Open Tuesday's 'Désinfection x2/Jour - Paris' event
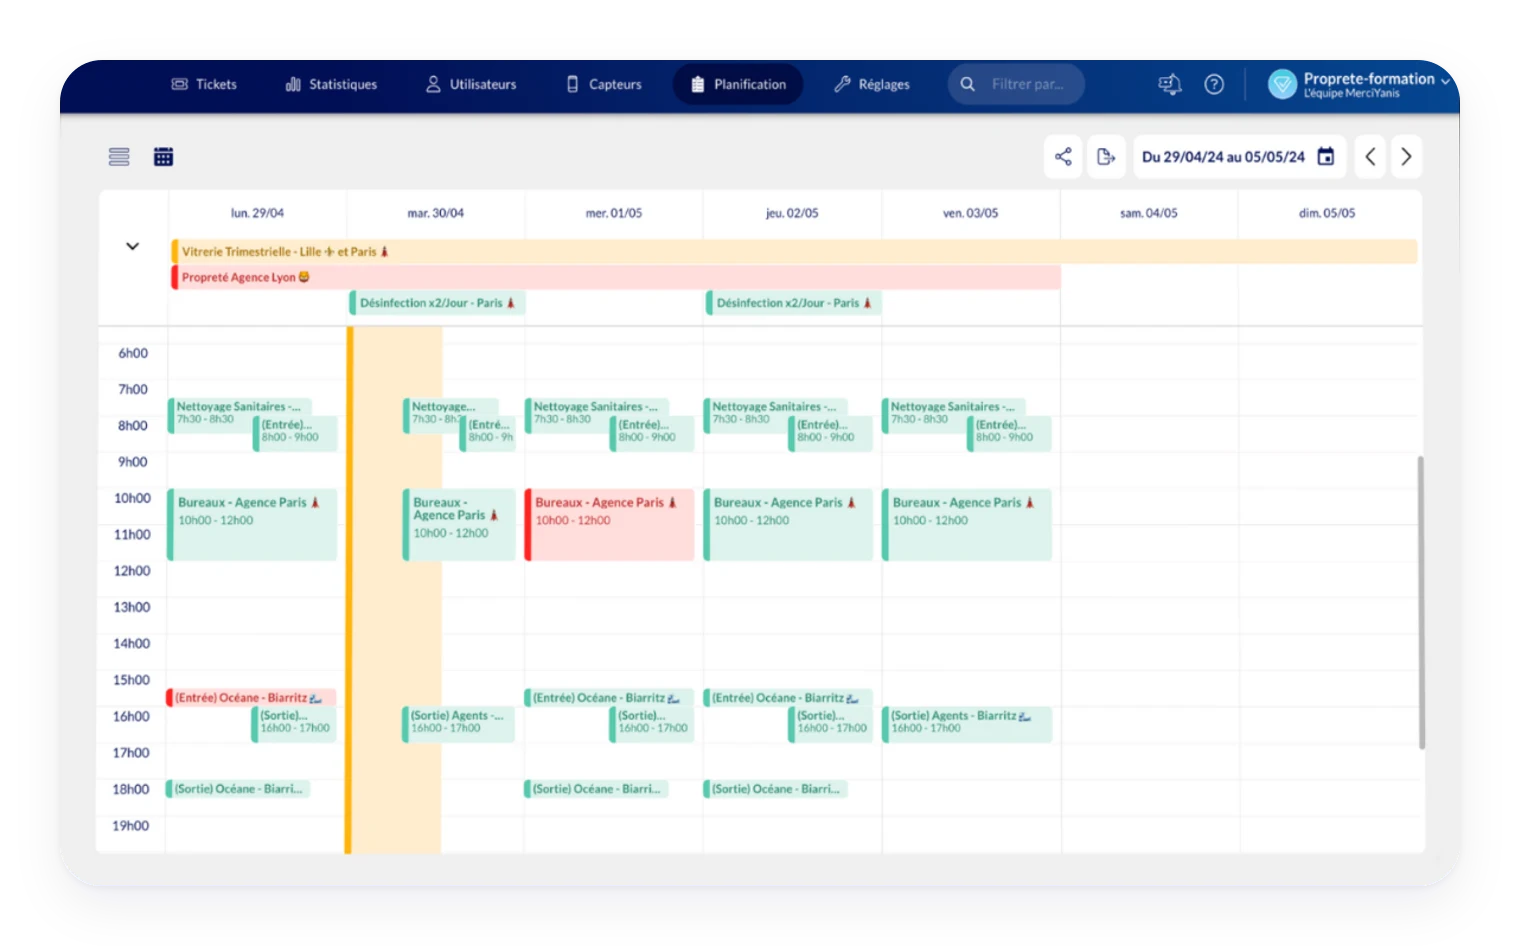Image resolution: width=1520 pixels, height=946 pixels. pyautogui.click(x=437, y=303)
